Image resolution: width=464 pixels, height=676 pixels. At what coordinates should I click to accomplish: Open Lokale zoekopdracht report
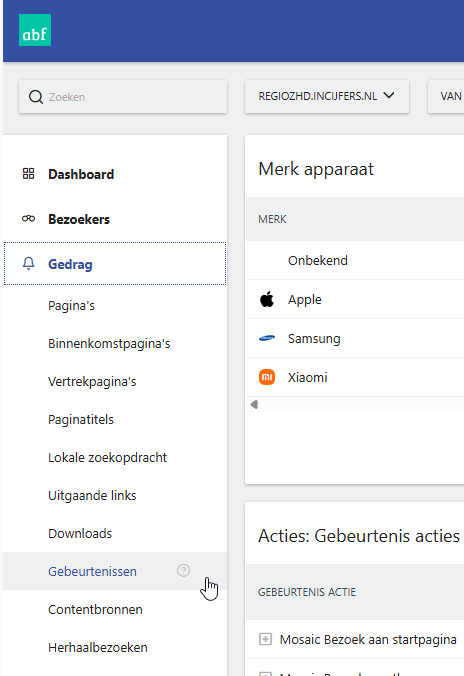[107, 457]
